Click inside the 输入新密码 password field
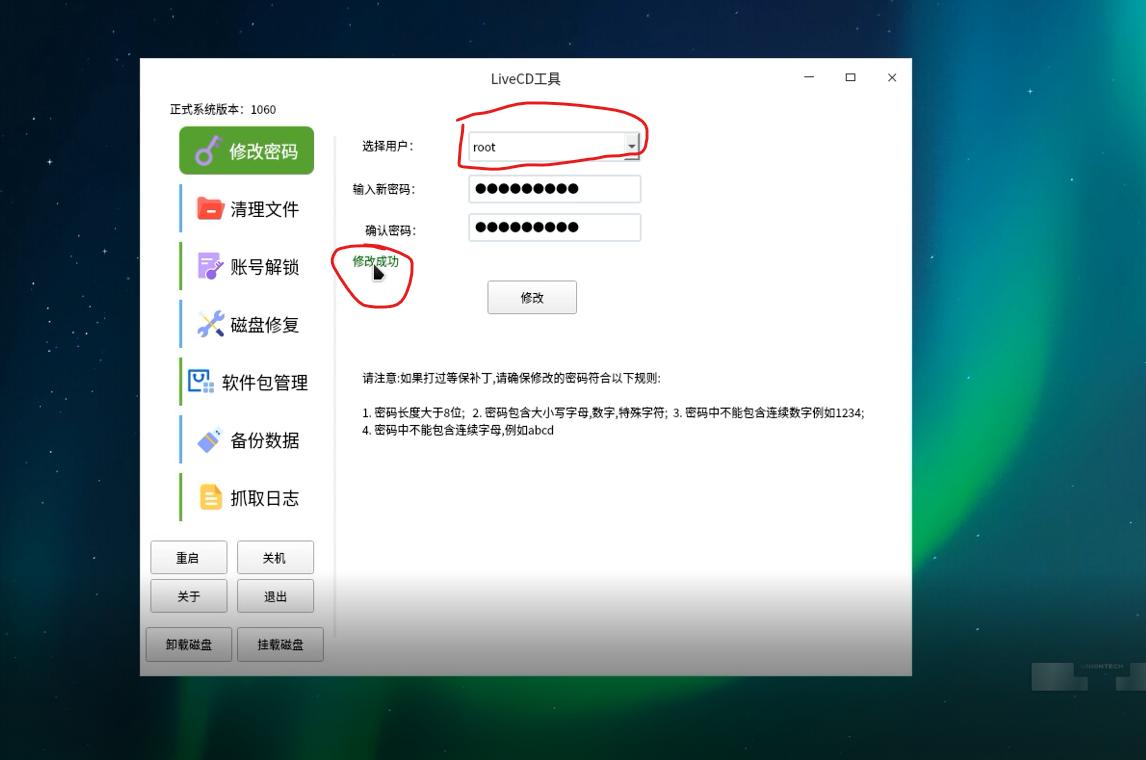Viewport: 1146px width, 760px height. pos(554,188)
